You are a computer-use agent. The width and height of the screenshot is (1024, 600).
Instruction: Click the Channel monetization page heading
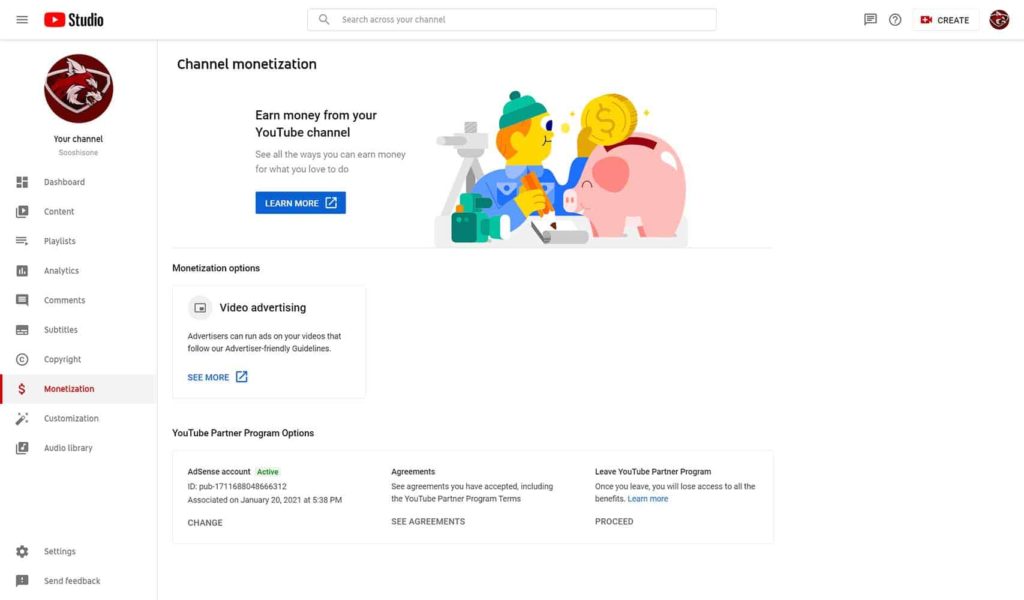point(247,64)
